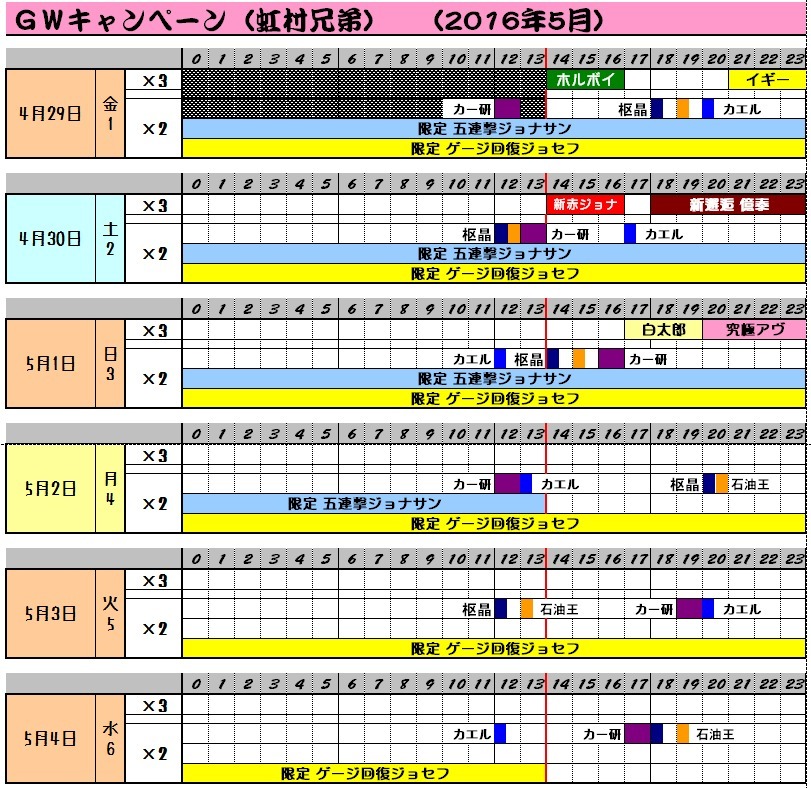Click the yellow ゲージ回復ジョセフ bar on 5月4日

[363, 773]
